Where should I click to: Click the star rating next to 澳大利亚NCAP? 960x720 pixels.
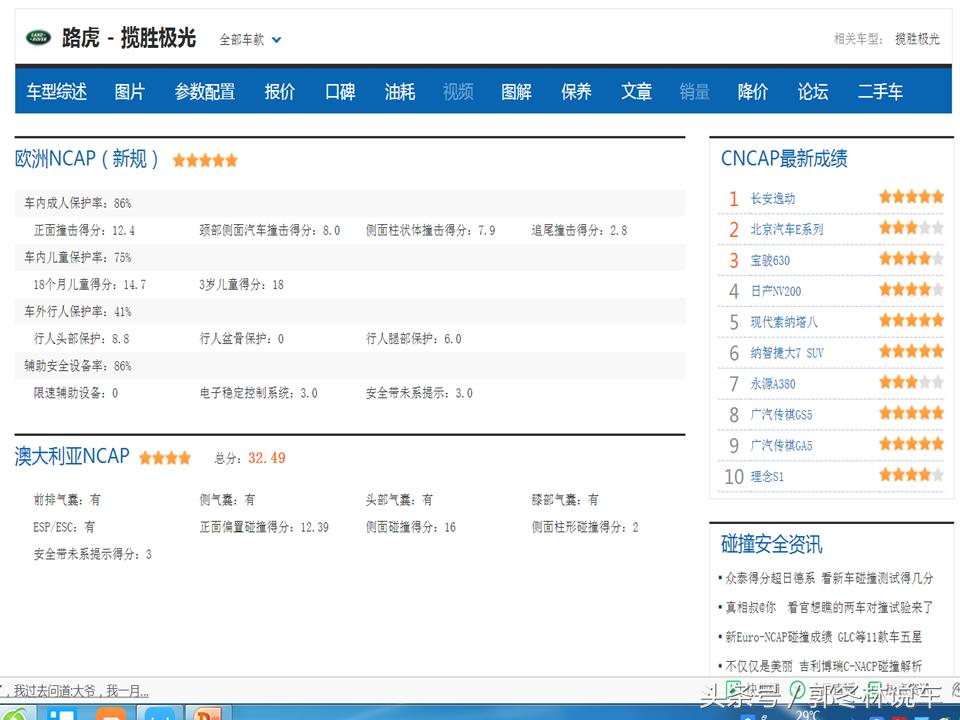point(164,457)
